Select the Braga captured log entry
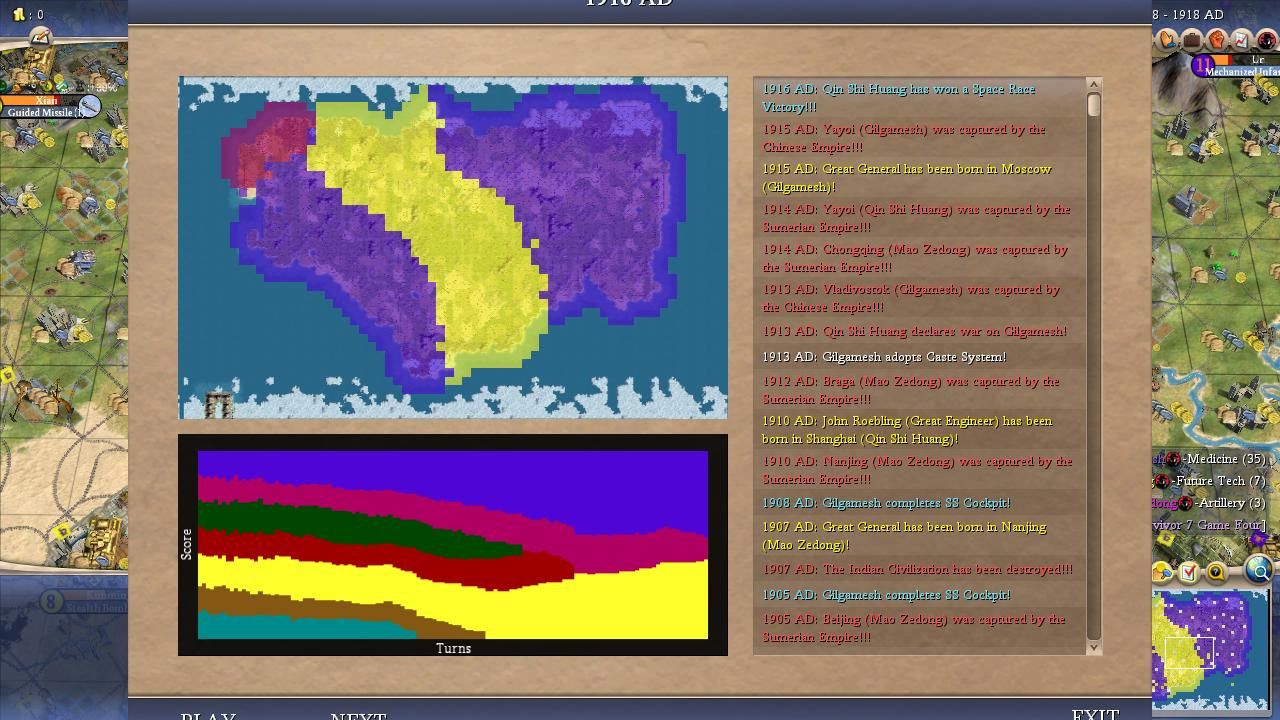The image size is (1280, 720). click(x=919, y=390)
